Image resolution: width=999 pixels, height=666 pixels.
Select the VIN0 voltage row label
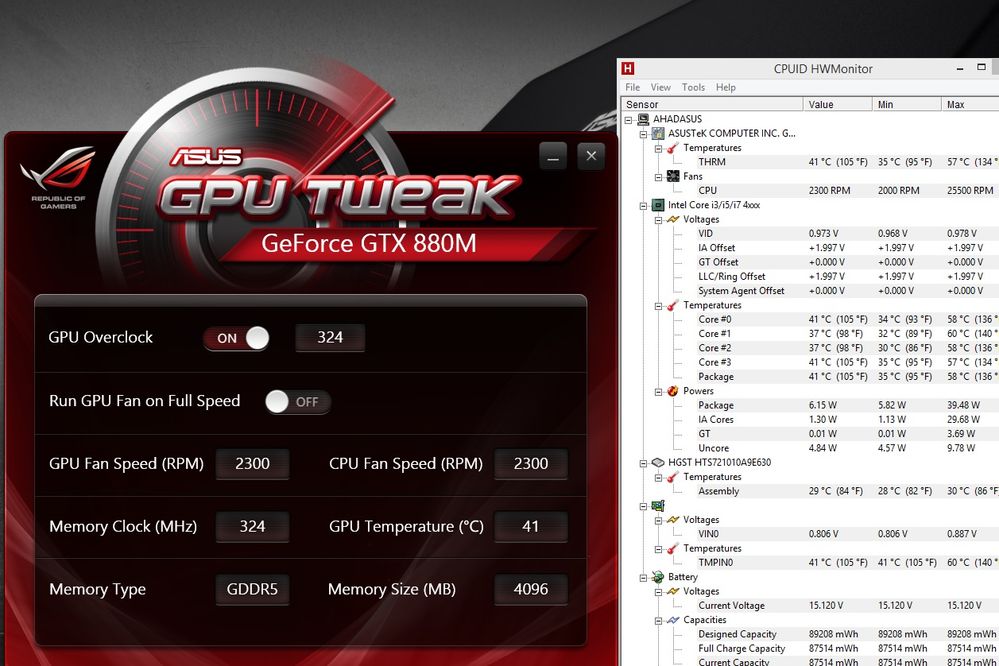click(708, 533)
